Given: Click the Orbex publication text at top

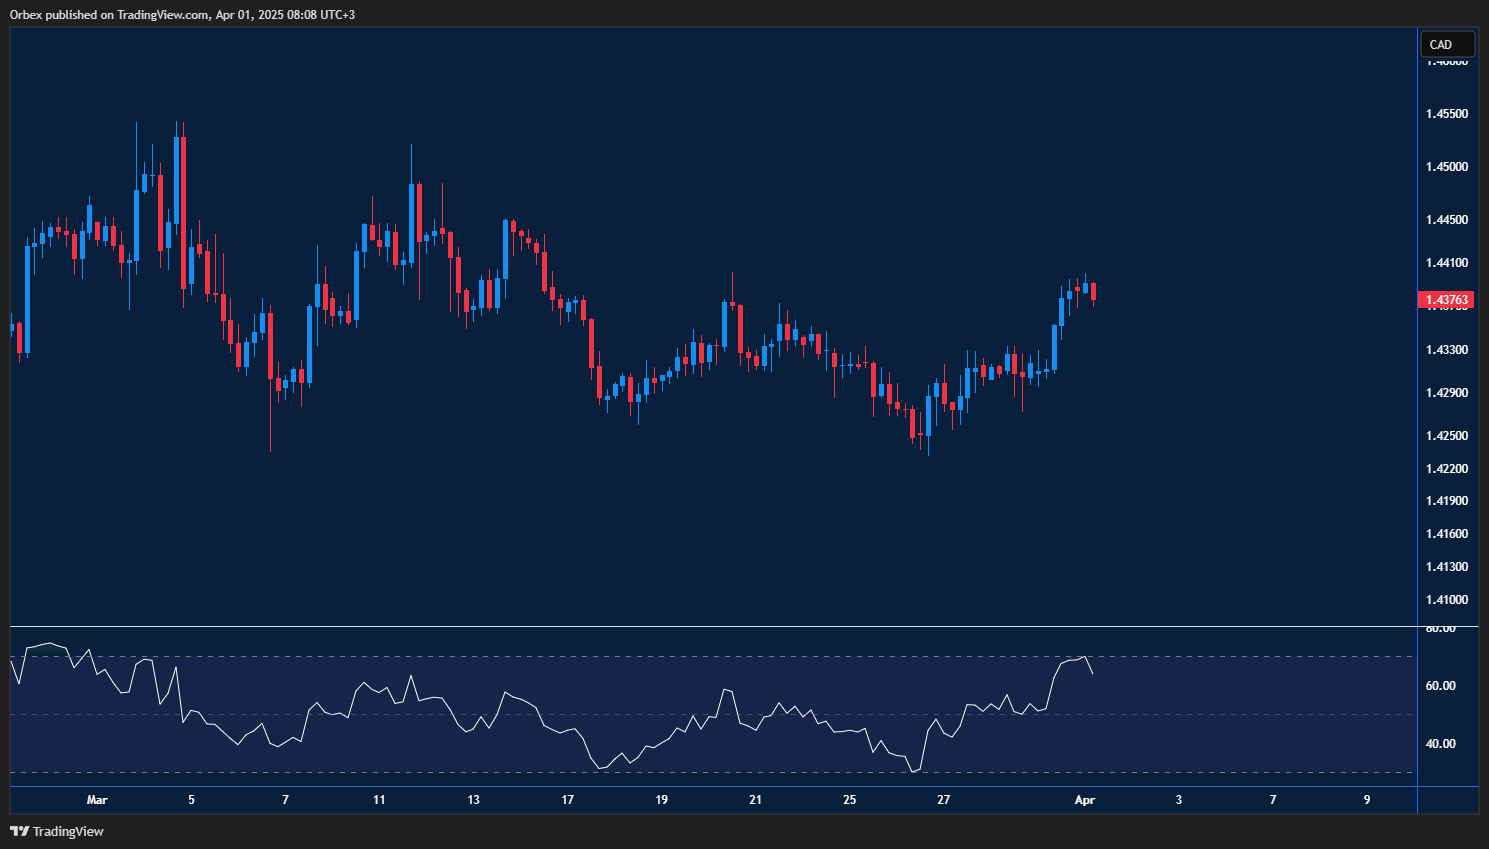Looking at the screenshot, I should tap(181, 14).
